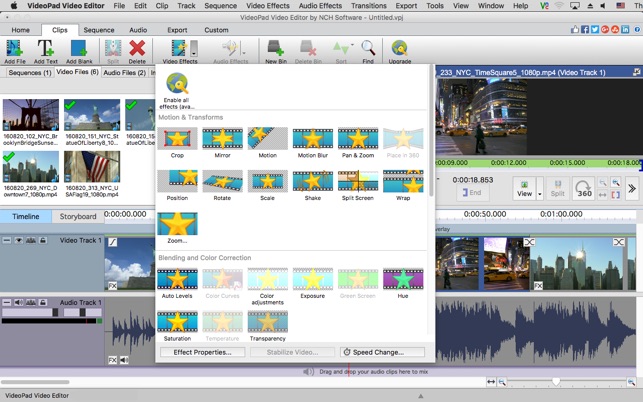Apply the Saturation effect
This screenshot has width=643, height=402.
pos(177,321)
